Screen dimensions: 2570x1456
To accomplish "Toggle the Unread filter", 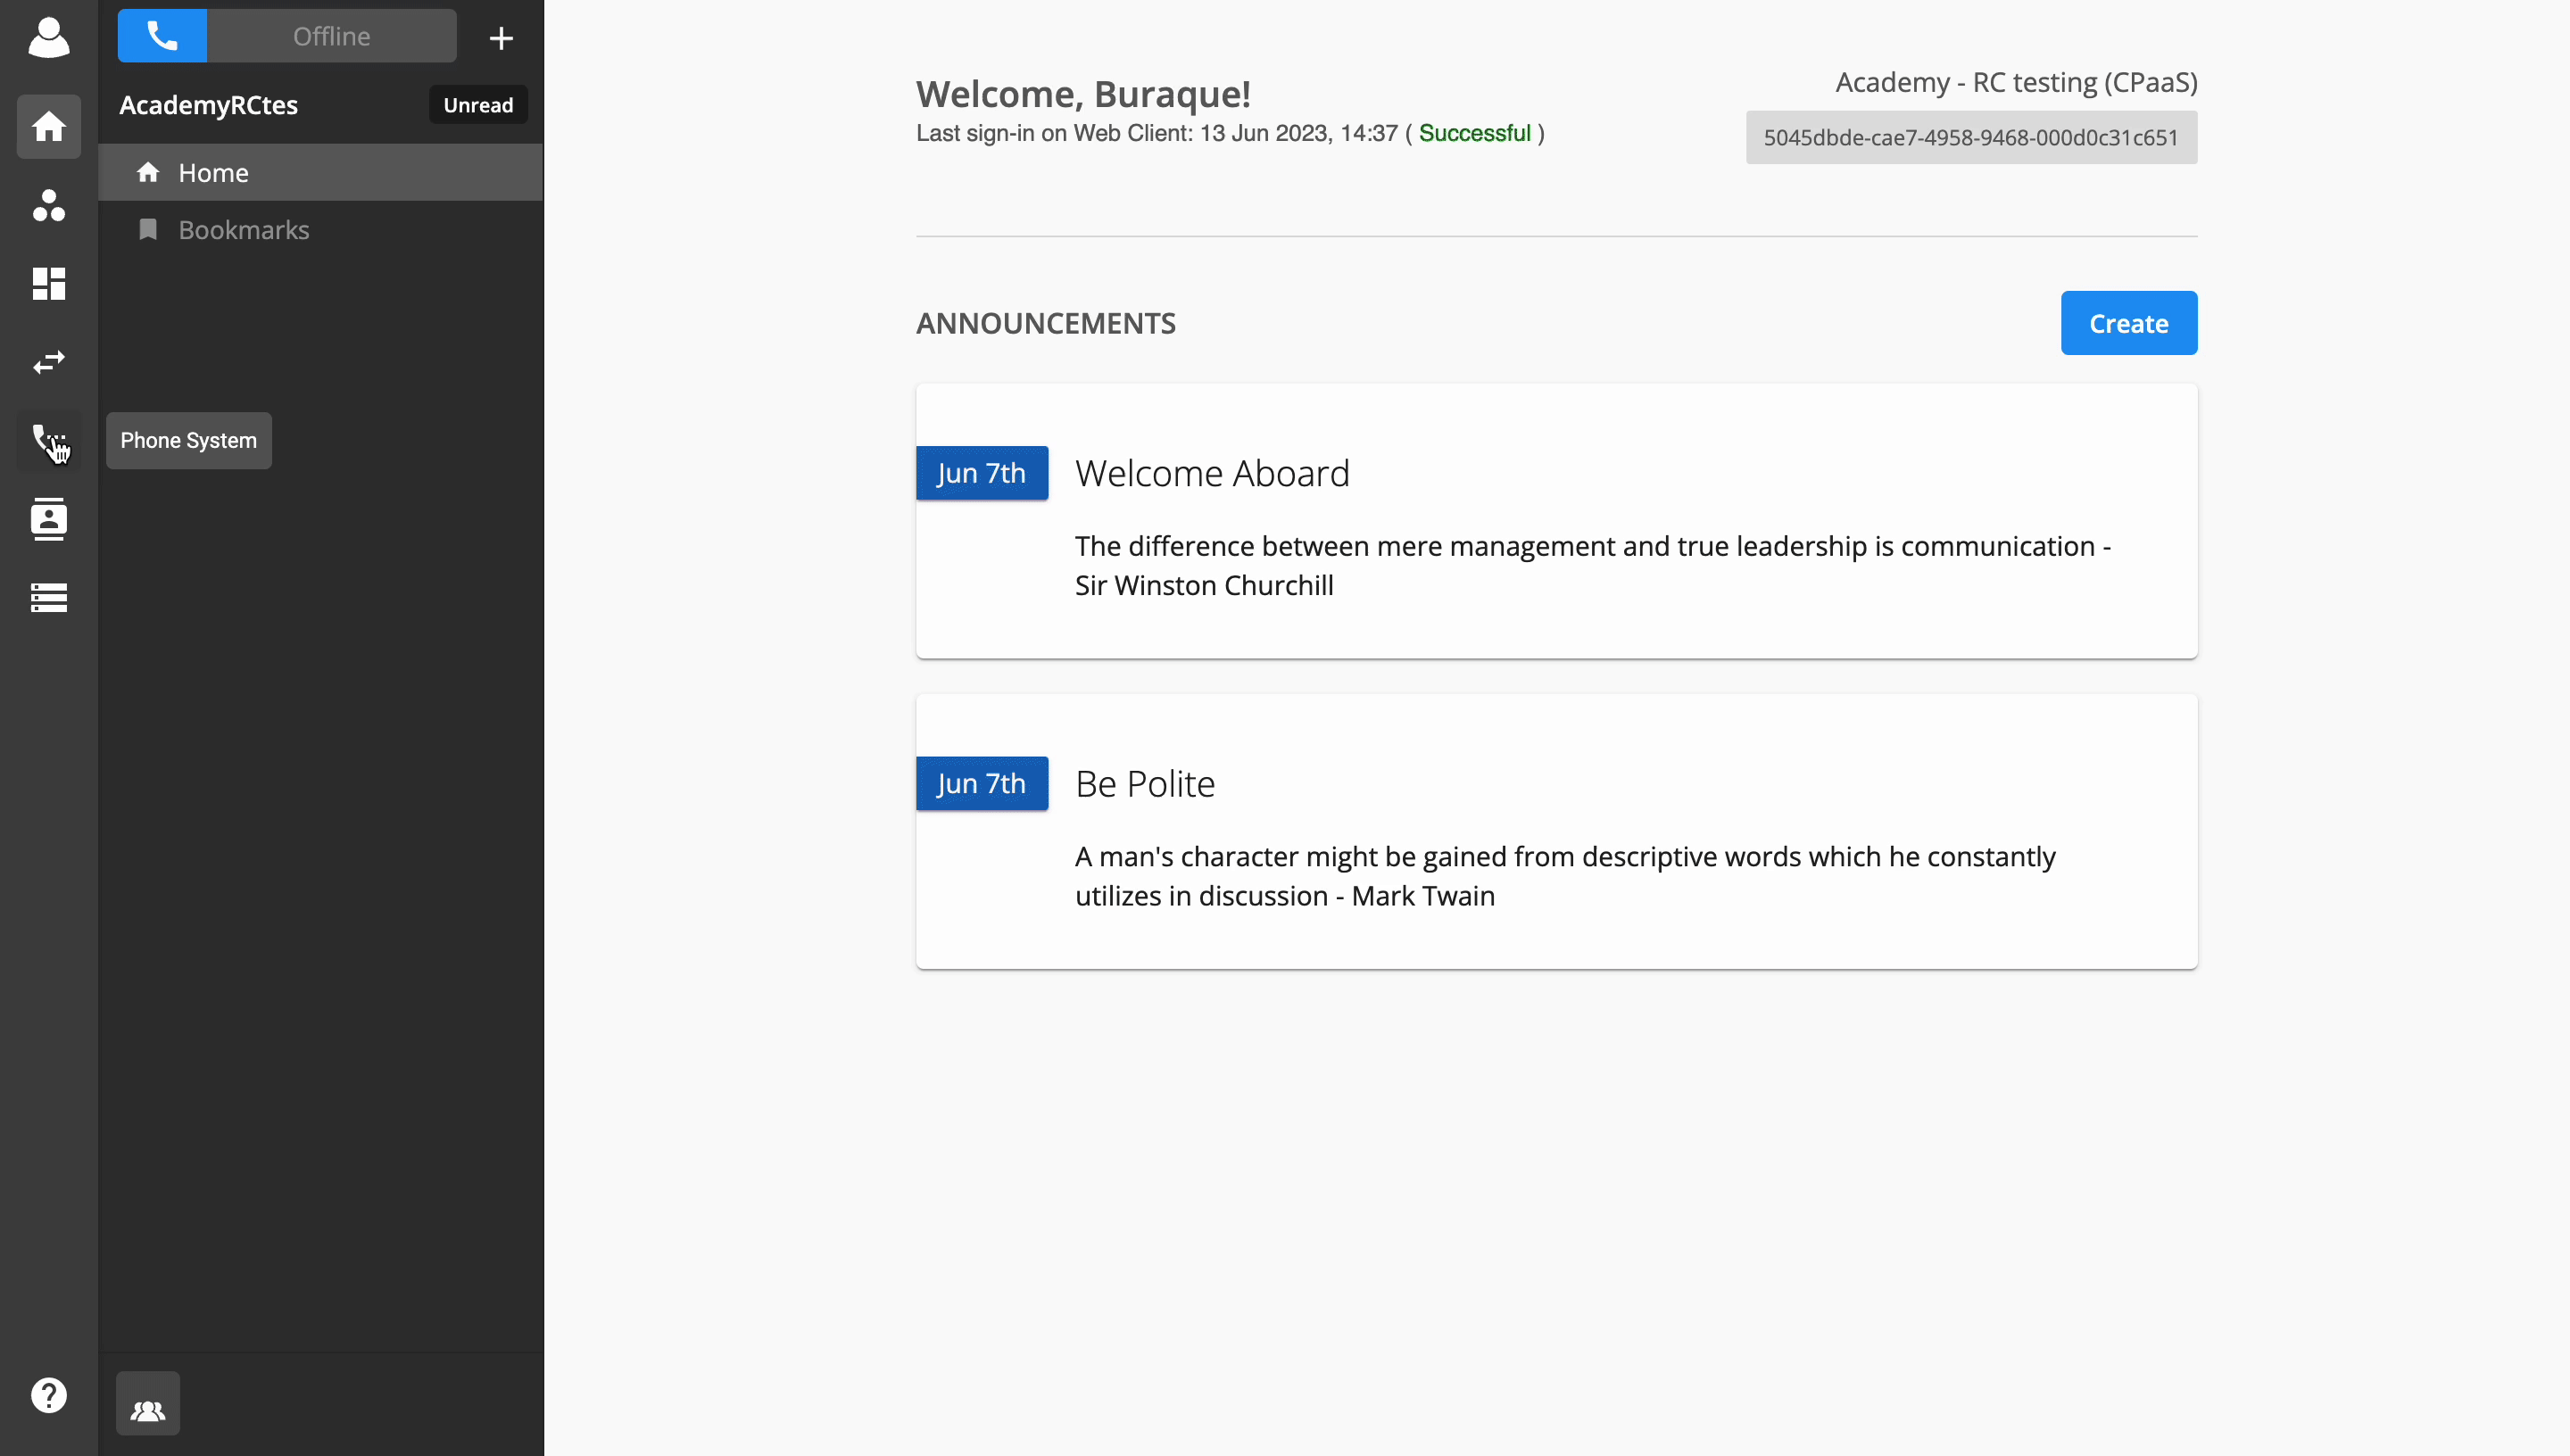I will tap(478, 105).
